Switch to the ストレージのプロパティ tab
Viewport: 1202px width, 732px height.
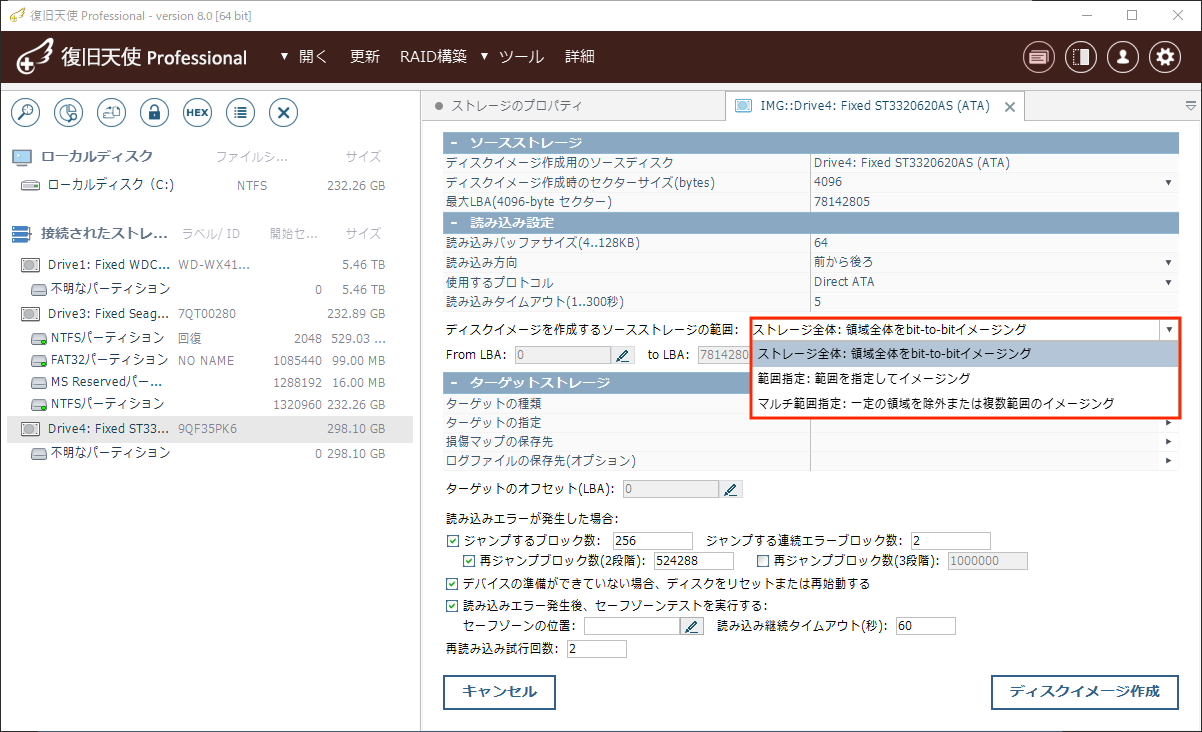coord(516,106)
